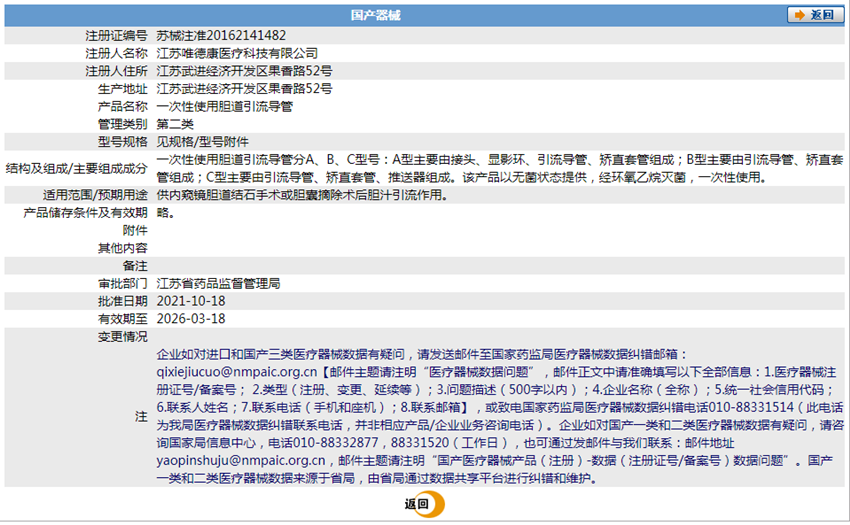Click the structure description paragraph about A、B、C型号
The height and width of the screenshot is (525, 850).
pyautogui.click(x=500, y=168)
